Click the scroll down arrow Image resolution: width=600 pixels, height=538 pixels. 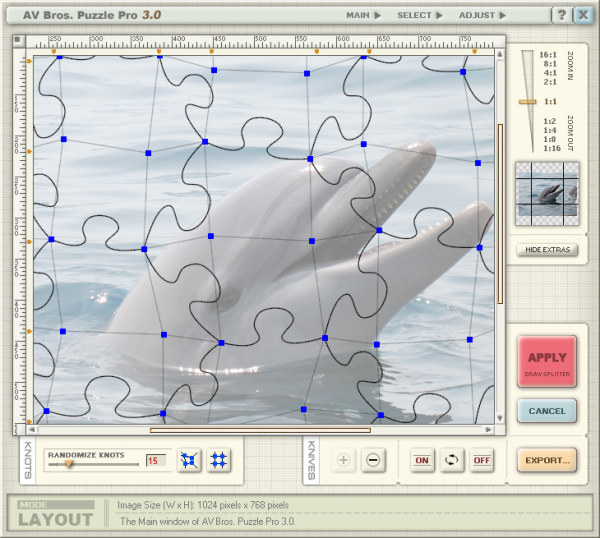[500, 419]
